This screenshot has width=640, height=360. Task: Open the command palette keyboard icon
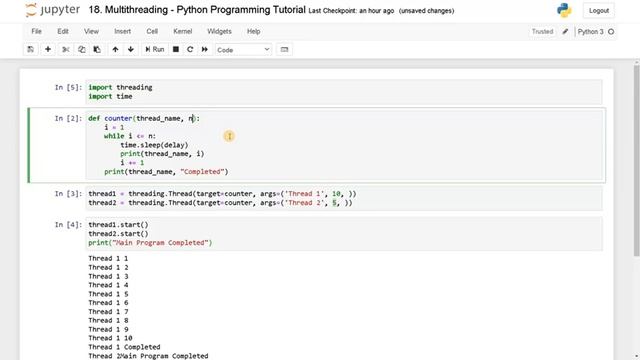point(284,49)
